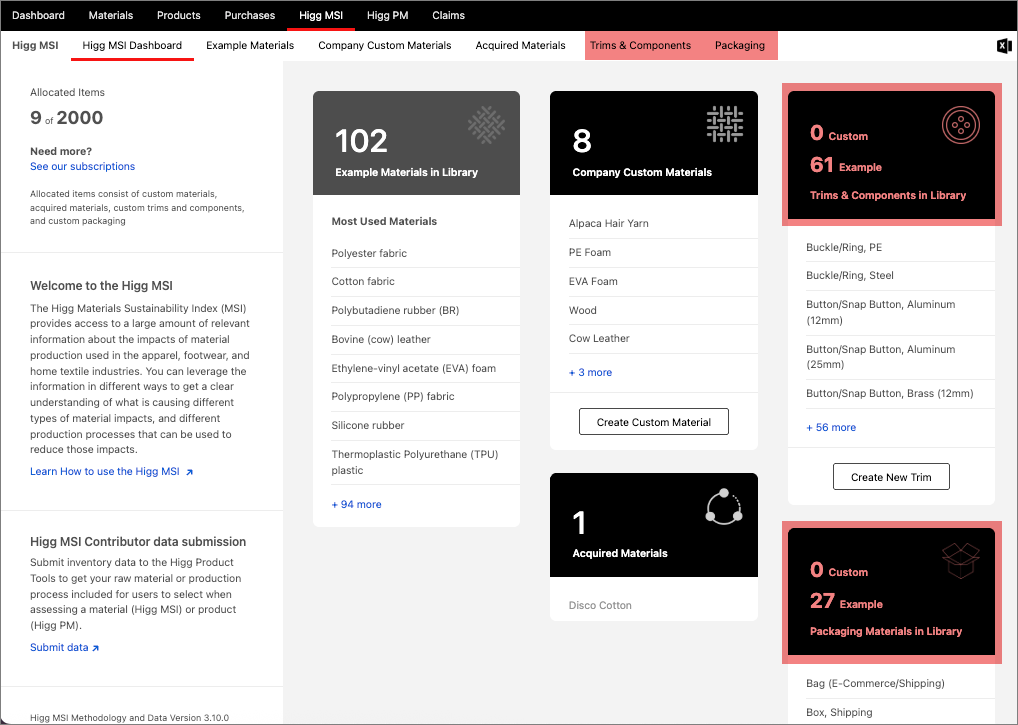
Task: Click the Create Custom Material button
Action: pyautogui.click(x=654, y=422)
